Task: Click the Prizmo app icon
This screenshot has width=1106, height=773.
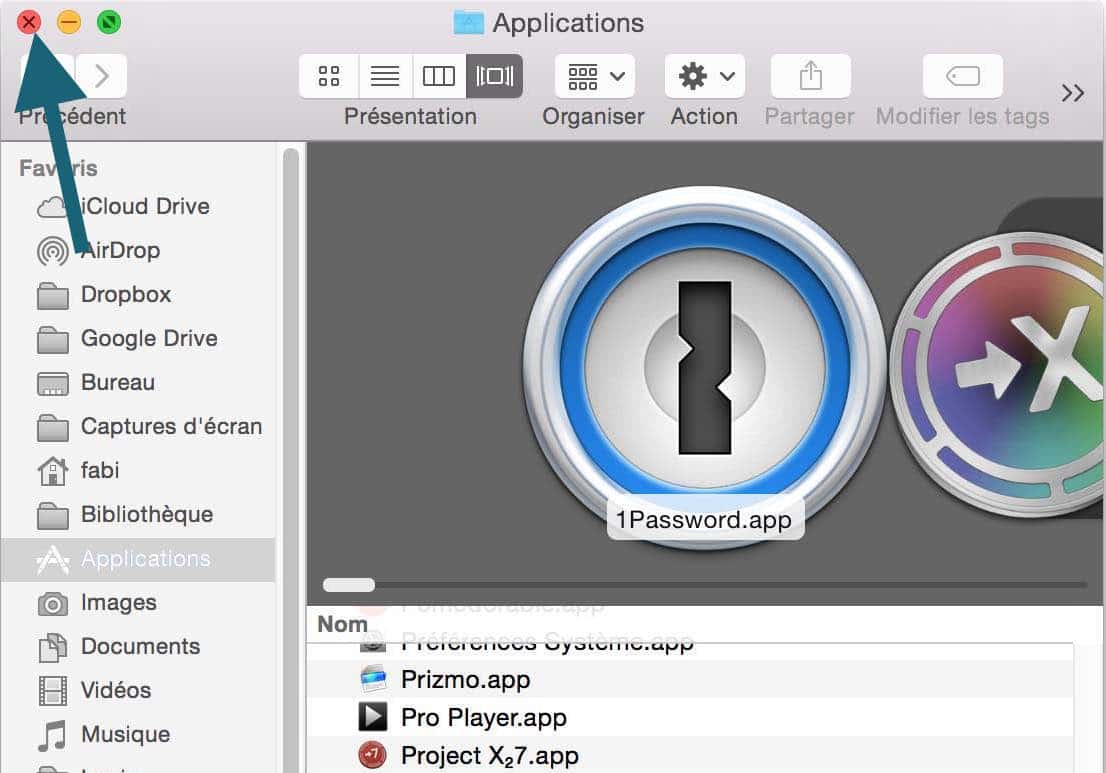Action: (373, 679)
